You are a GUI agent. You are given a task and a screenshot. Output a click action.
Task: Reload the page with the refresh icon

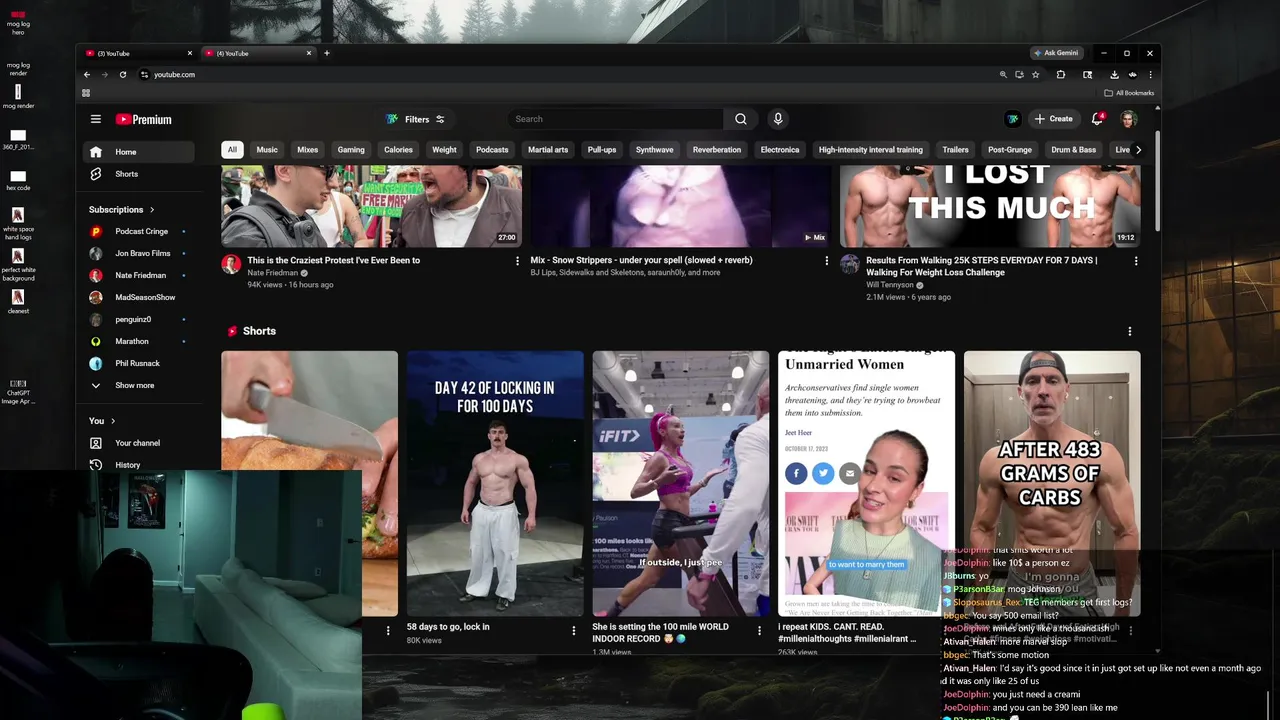123,75
